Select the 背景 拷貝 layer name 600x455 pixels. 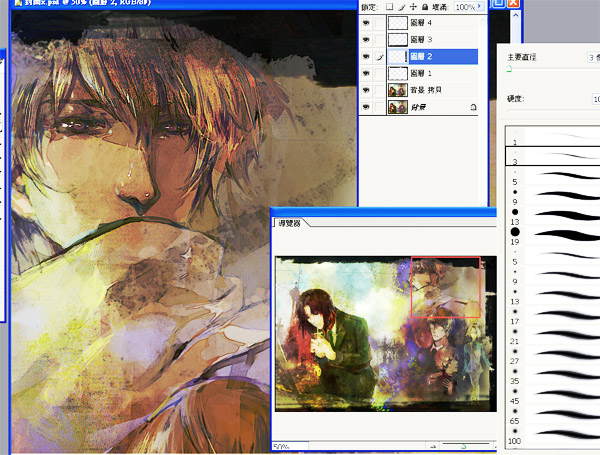click(x=426, y=90)
